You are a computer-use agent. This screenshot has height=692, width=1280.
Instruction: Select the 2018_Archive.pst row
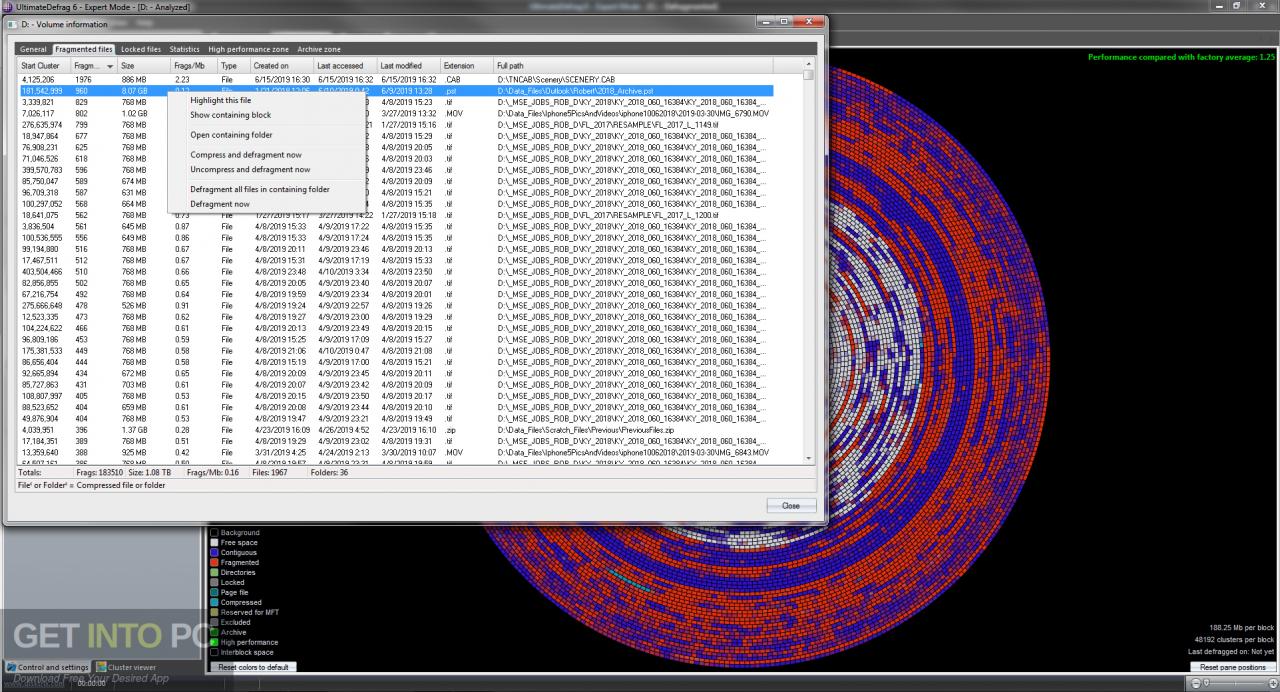click(395, 90)
